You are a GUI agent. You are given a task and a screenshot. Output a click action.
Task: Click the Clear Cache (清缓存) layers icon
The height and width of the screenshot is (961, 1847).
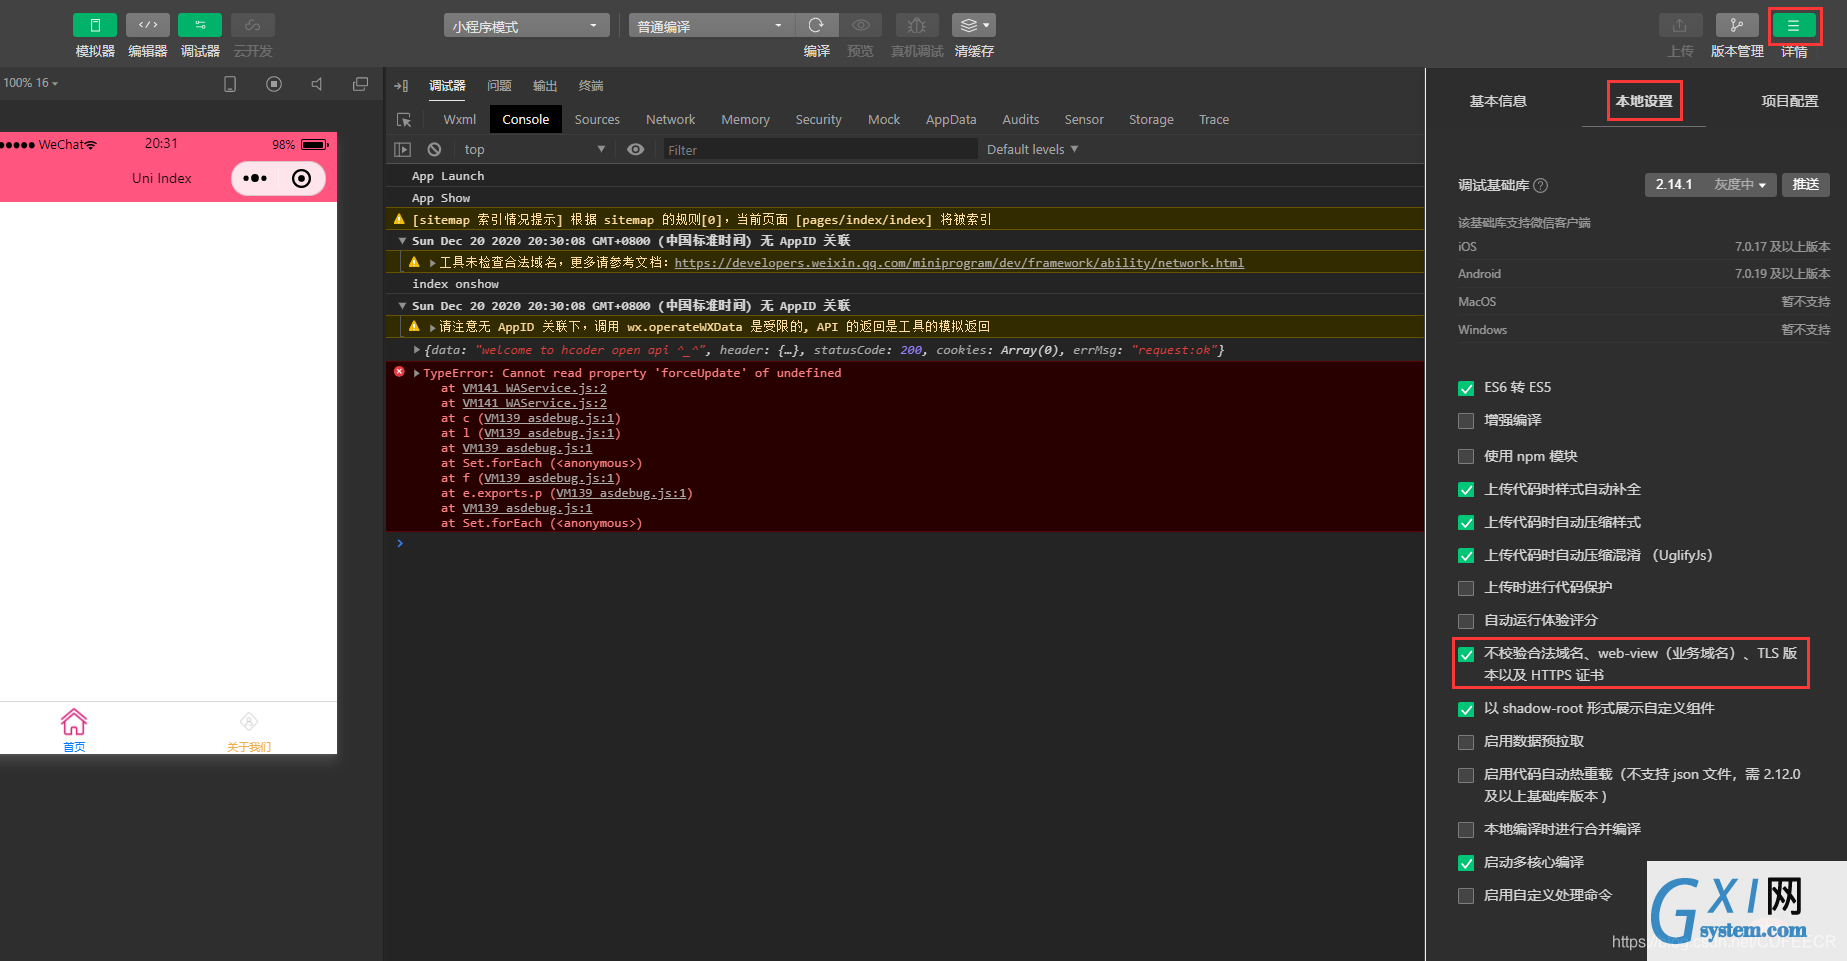pyautogui.click(x=968, y=25)
